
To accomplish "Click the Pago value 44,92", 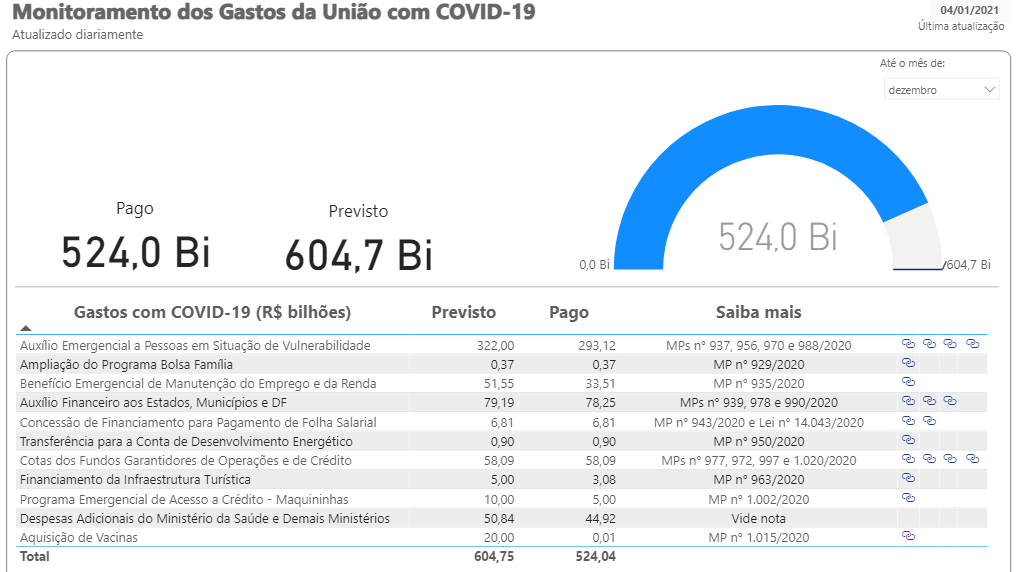I will pos(601,519).
